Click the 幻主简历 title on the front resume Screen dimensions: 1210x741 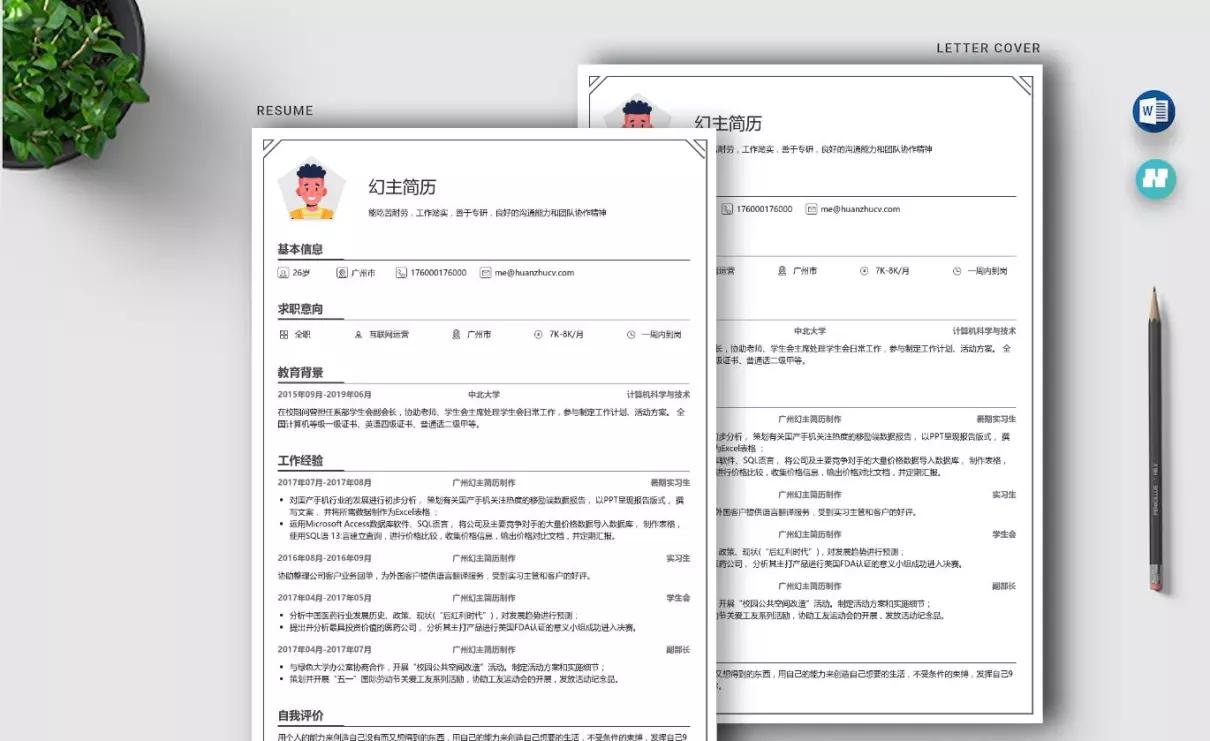[402, 187]
